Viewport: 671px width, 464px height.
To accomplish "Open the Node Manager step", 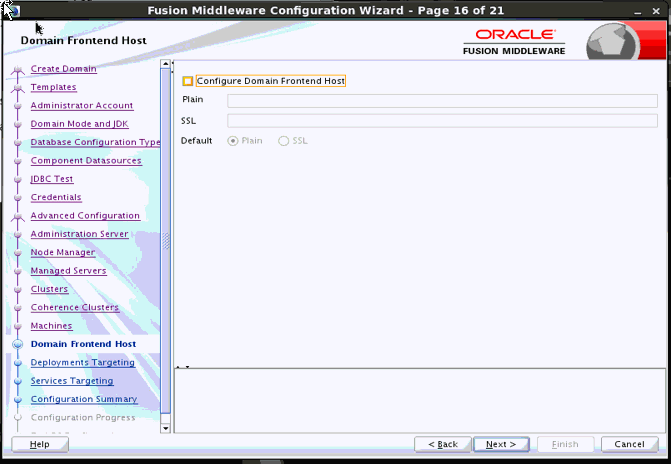I will coord(63,253).
